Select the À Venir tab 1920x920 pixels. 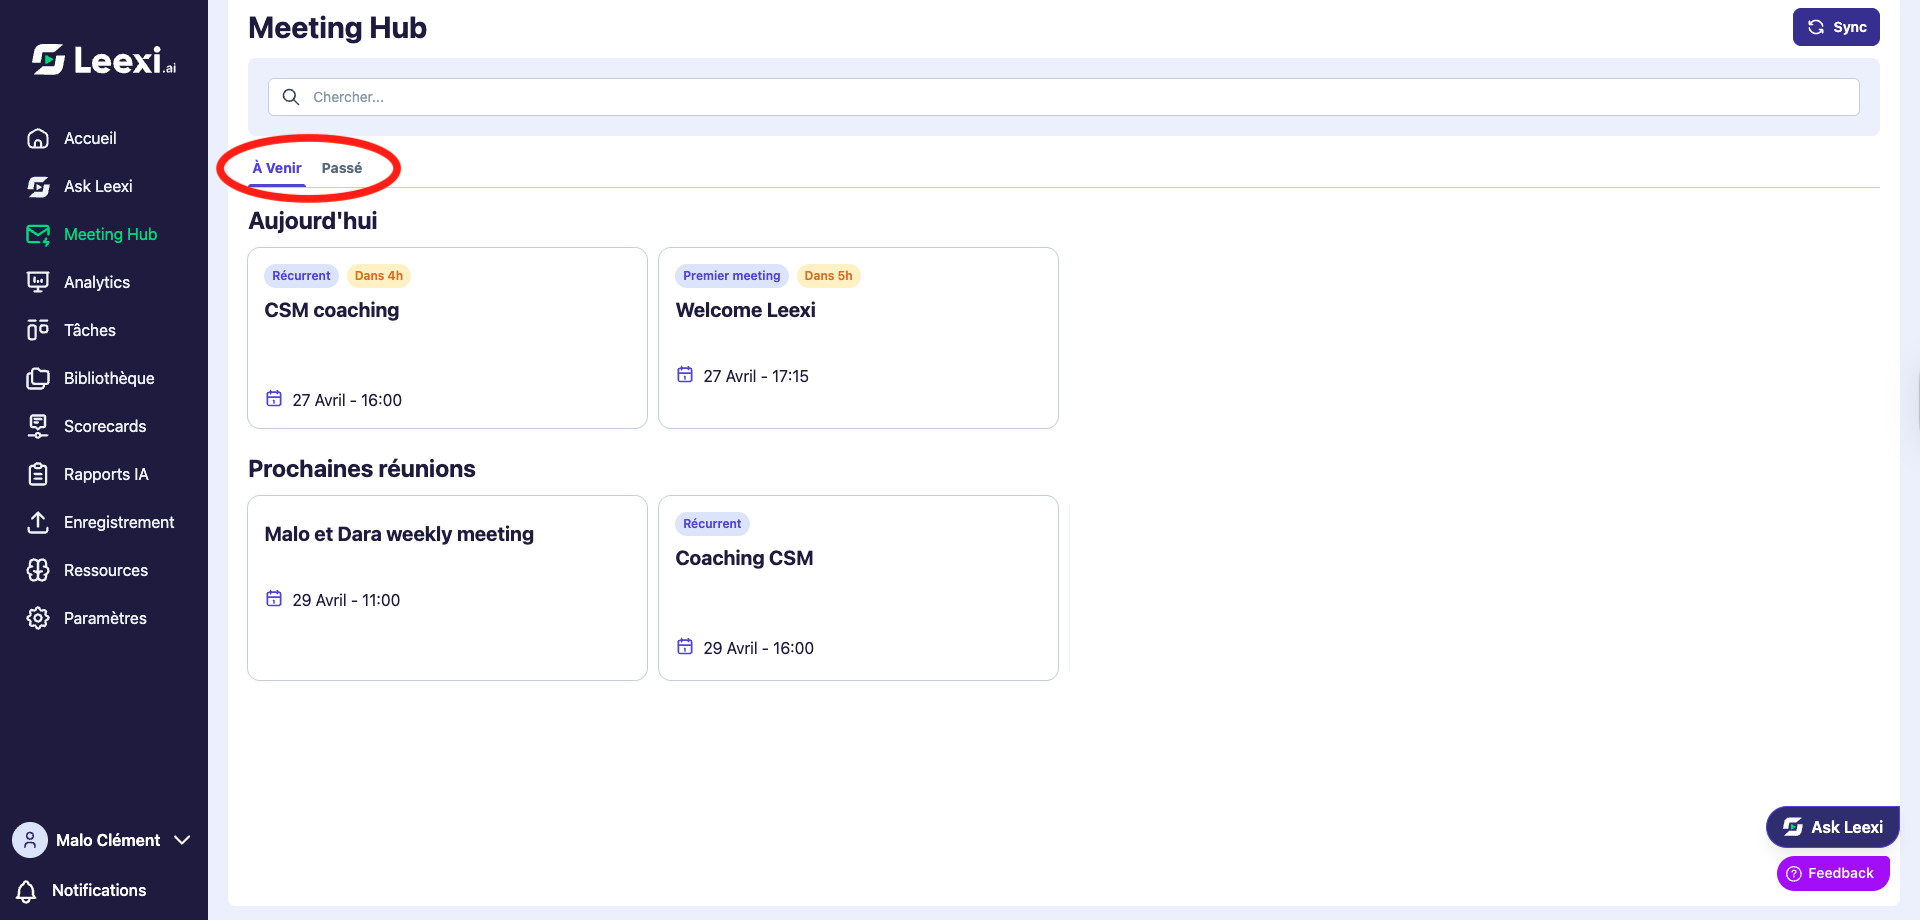pyautogui.click(x=277, y=168)
